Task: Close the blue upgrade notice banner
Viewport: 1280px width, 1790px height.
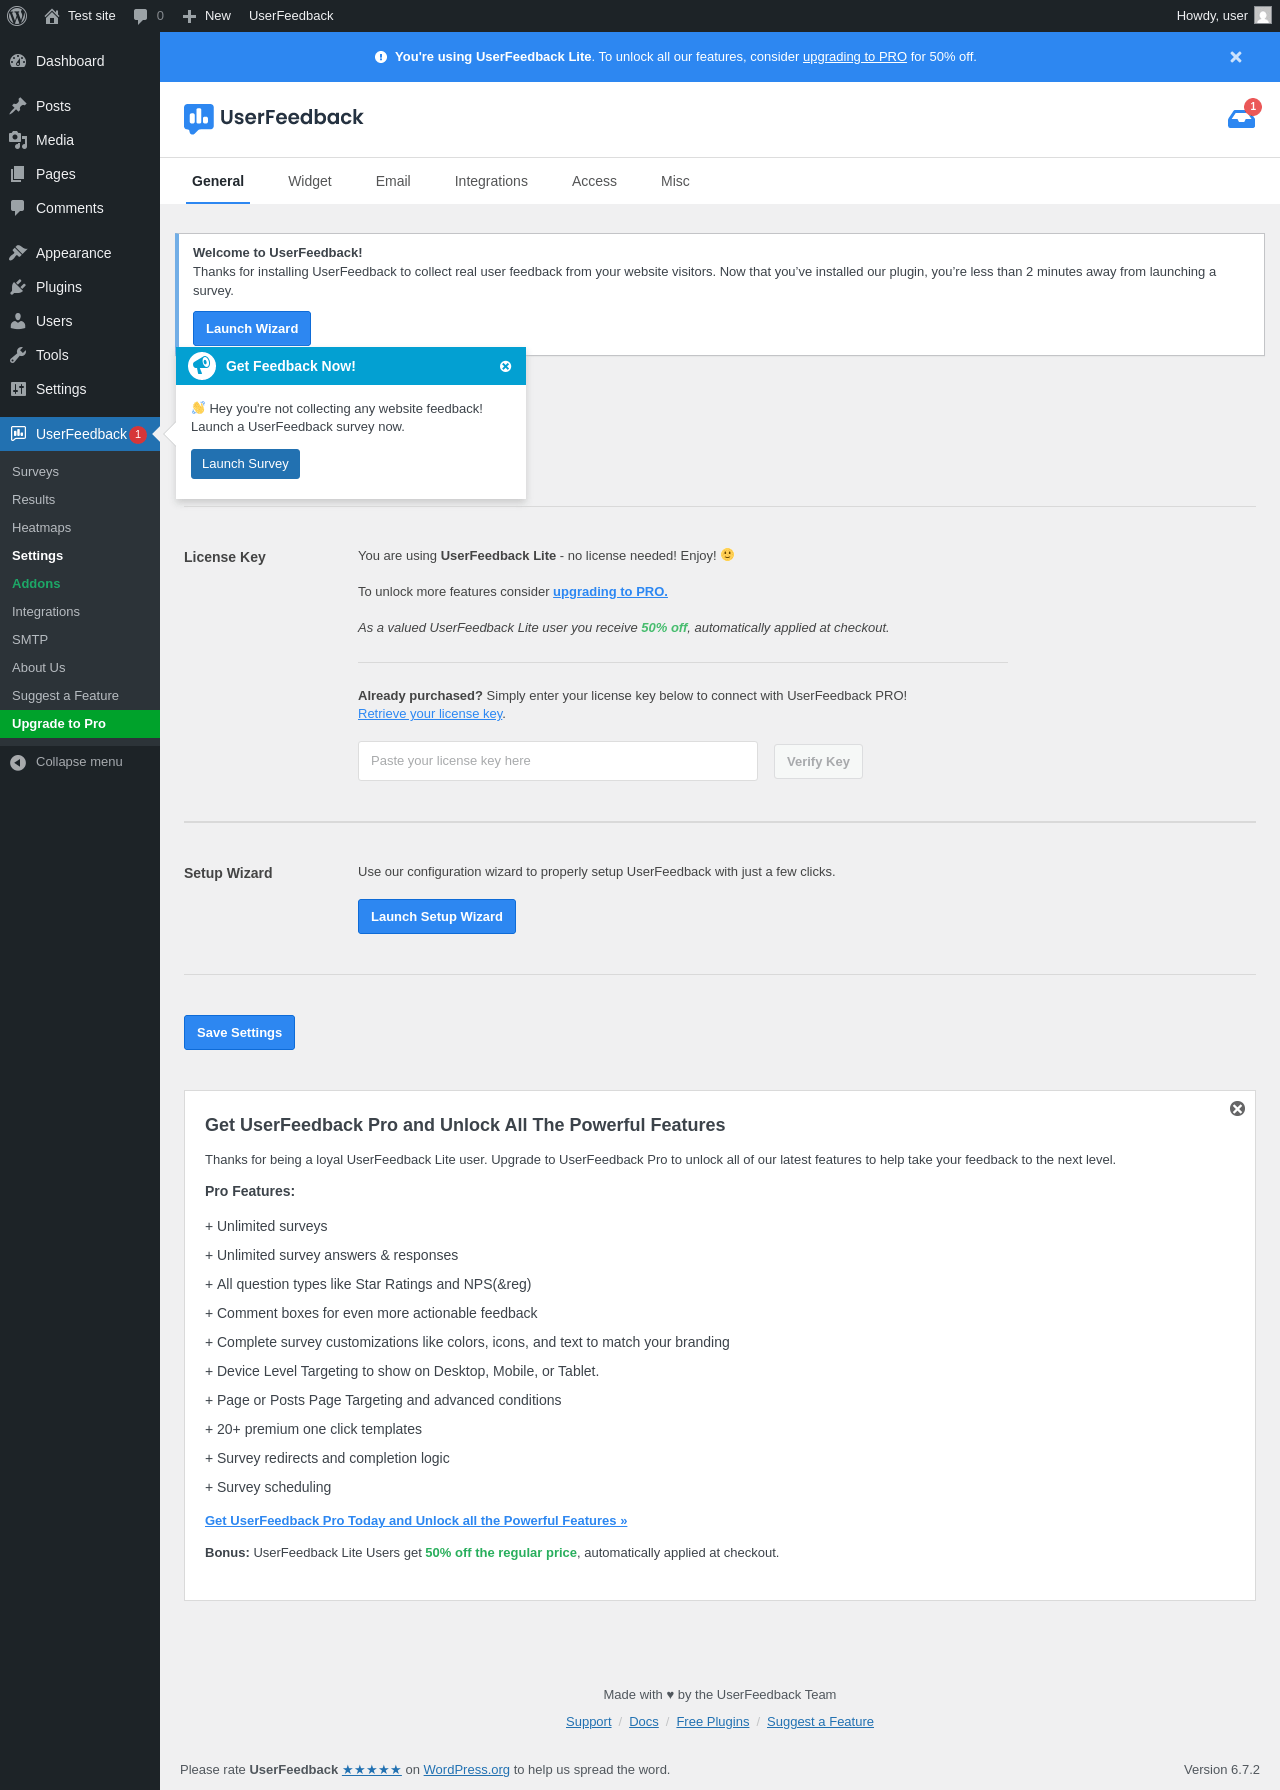Action: point(1235,57)
